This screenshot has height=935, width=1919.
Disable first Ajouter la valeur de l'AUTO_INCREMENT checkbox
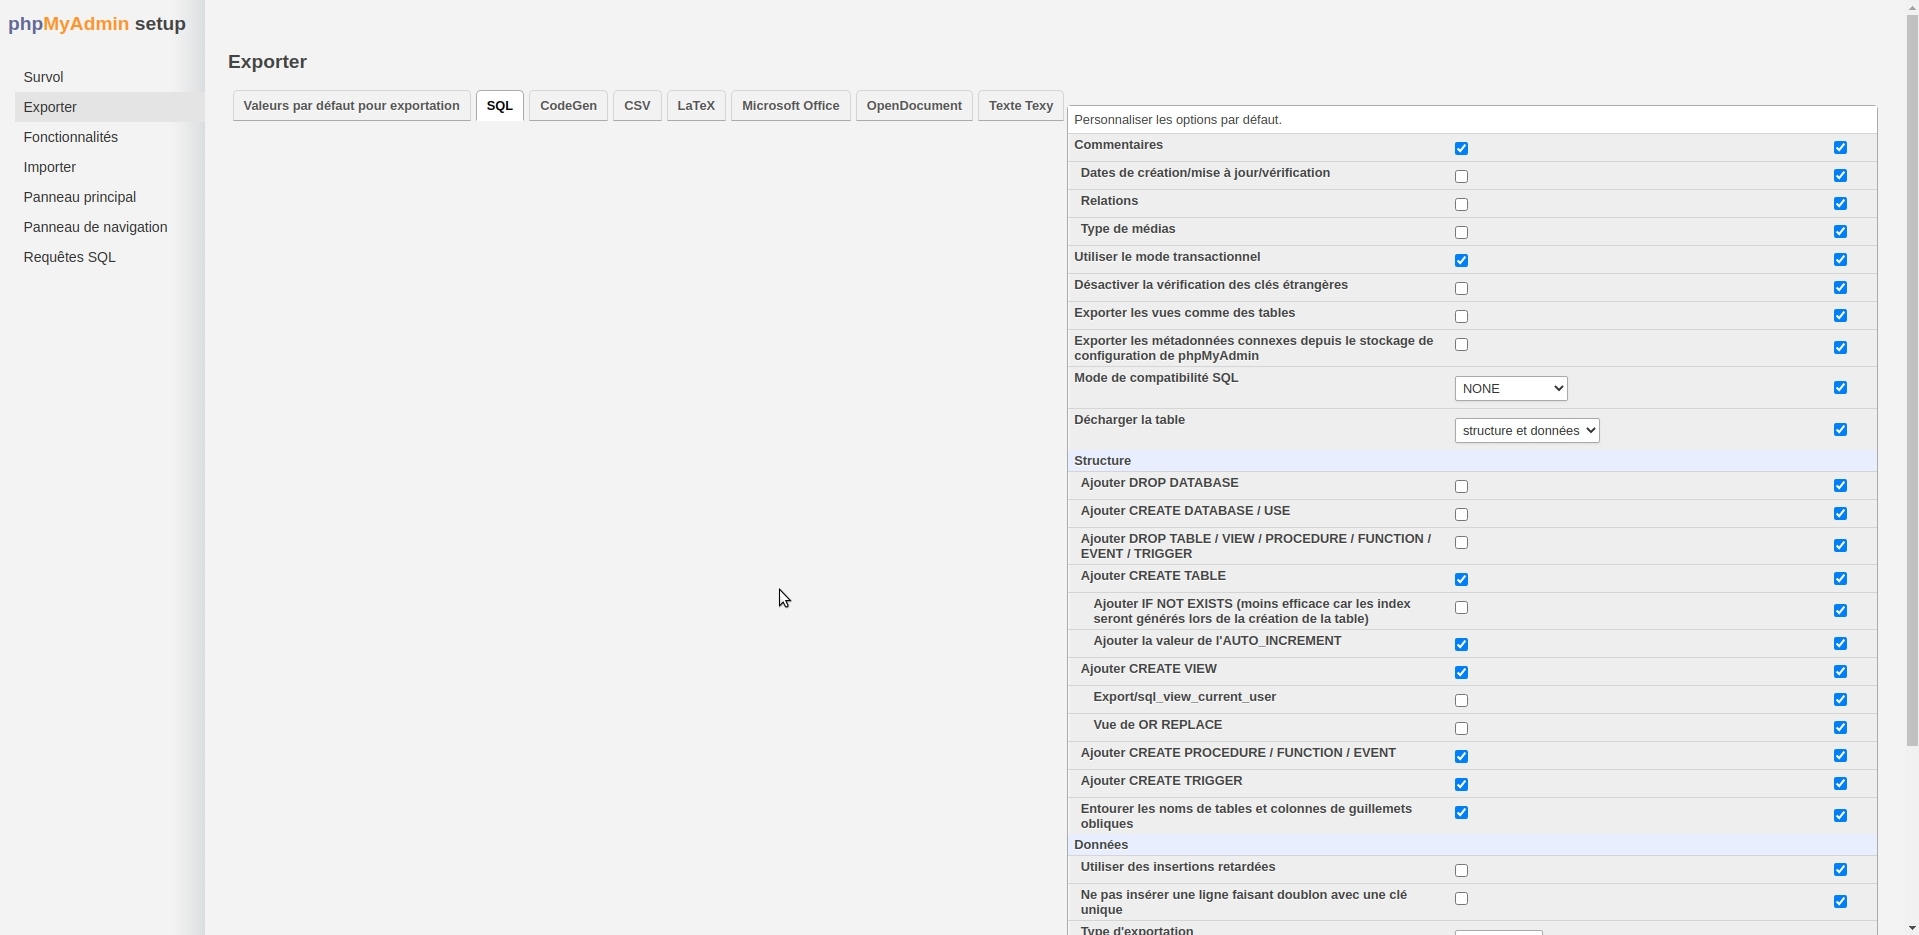pyautogui.click(x=1461, y=645)
